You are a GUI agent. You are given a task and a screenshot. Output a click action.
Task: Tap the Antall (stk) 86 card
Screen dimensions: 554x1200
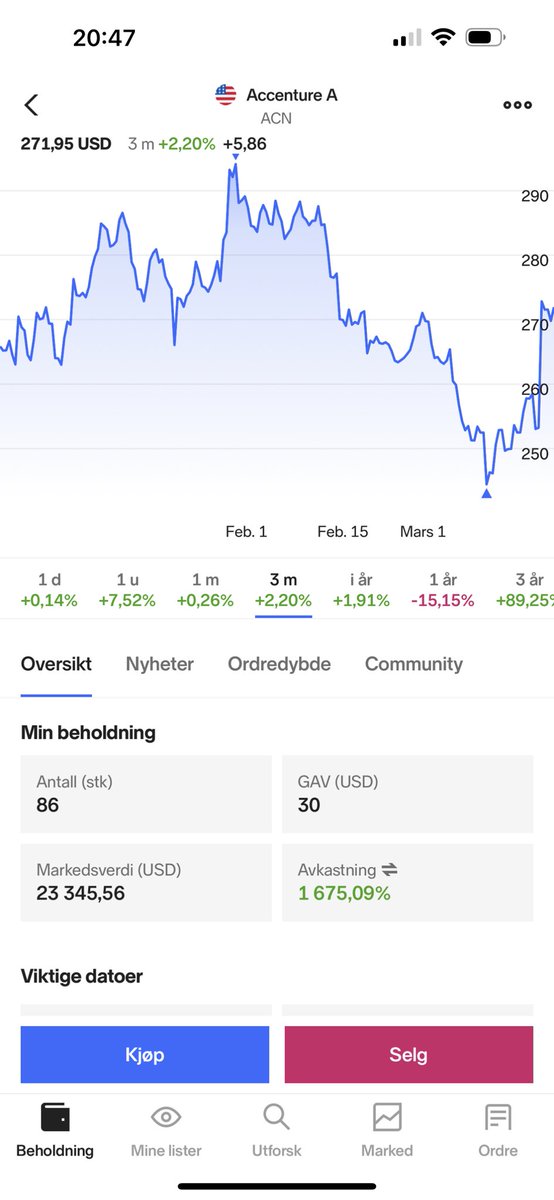pos(146,794)
